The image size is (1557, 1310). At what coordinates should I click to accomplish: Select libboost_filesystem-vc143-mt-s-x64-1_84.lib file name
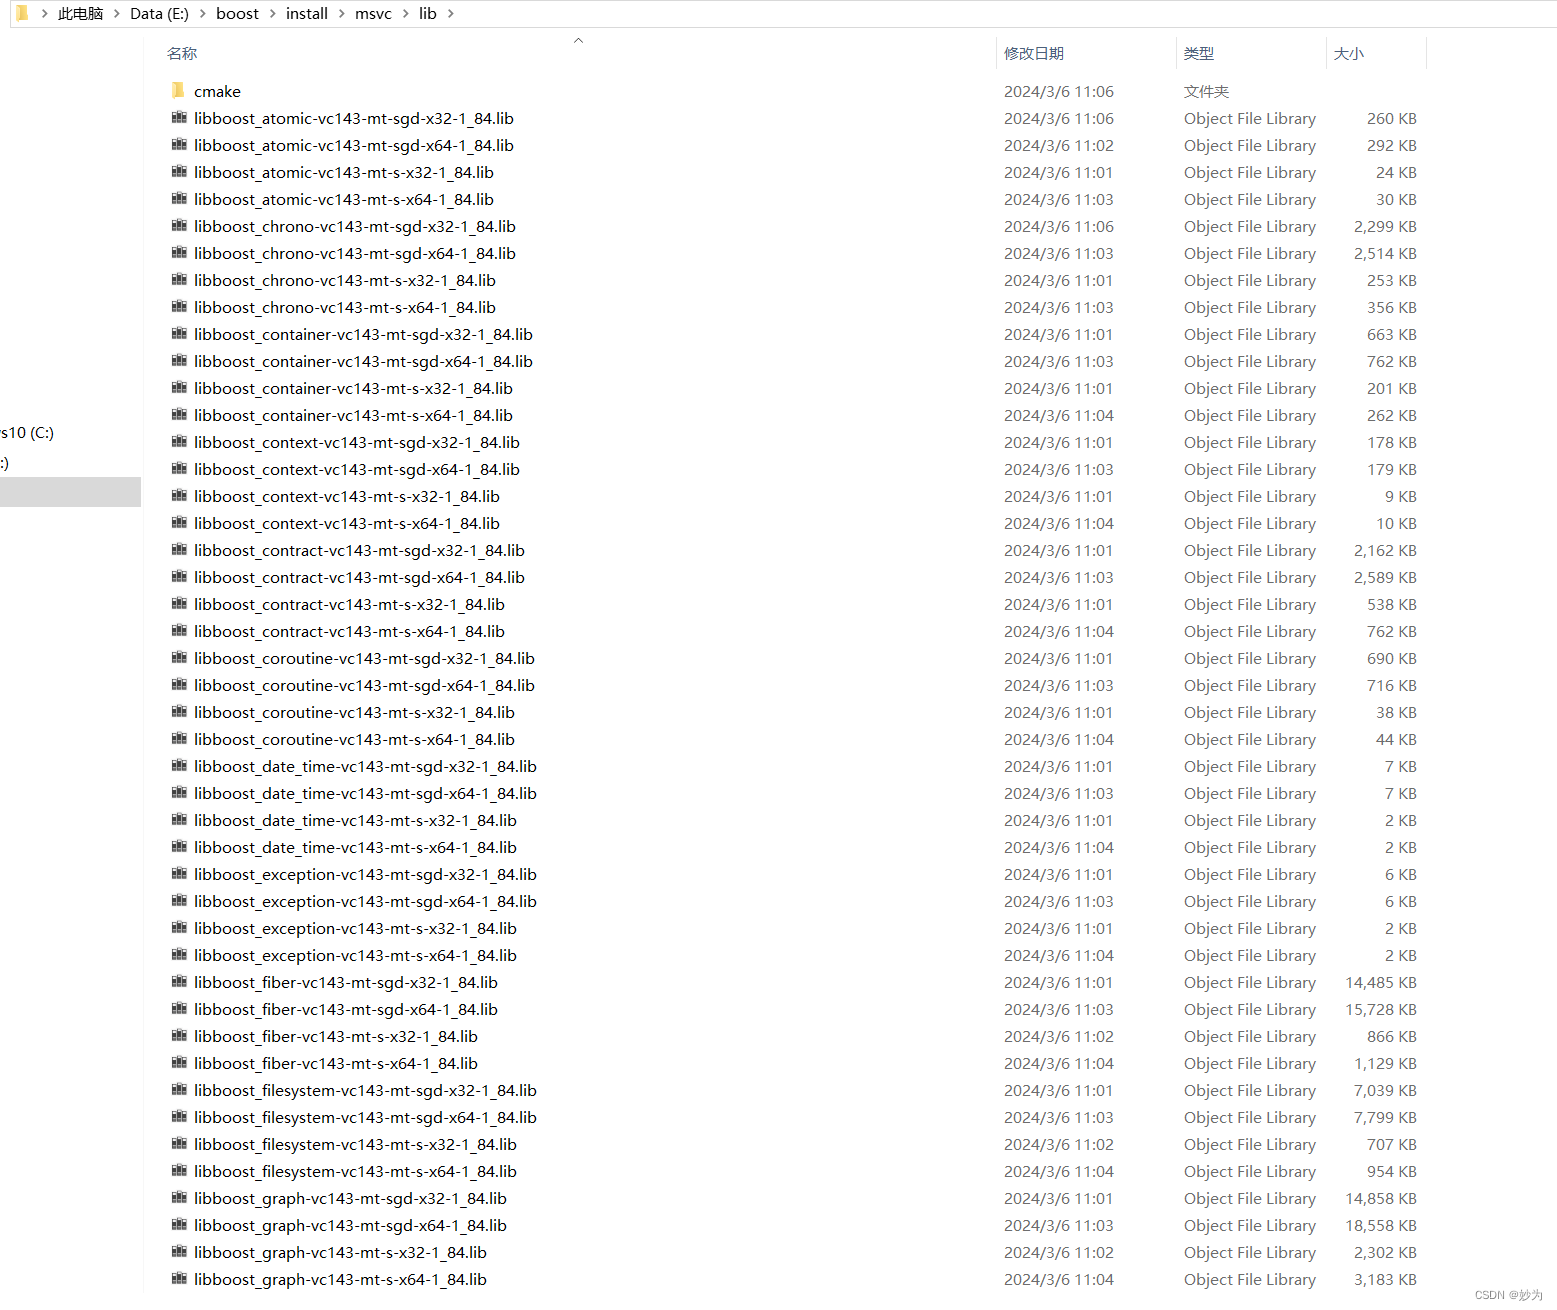(x=355, y=1171)
